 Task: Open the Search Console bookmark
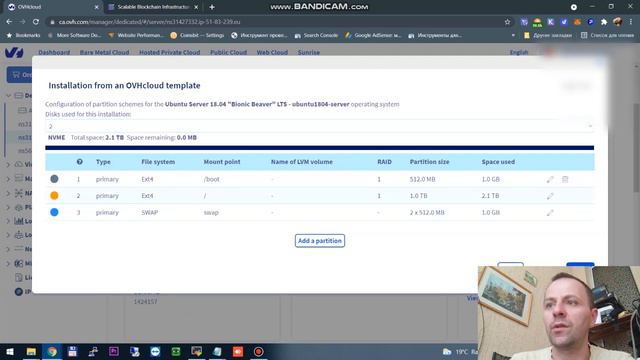click(316, 36)
